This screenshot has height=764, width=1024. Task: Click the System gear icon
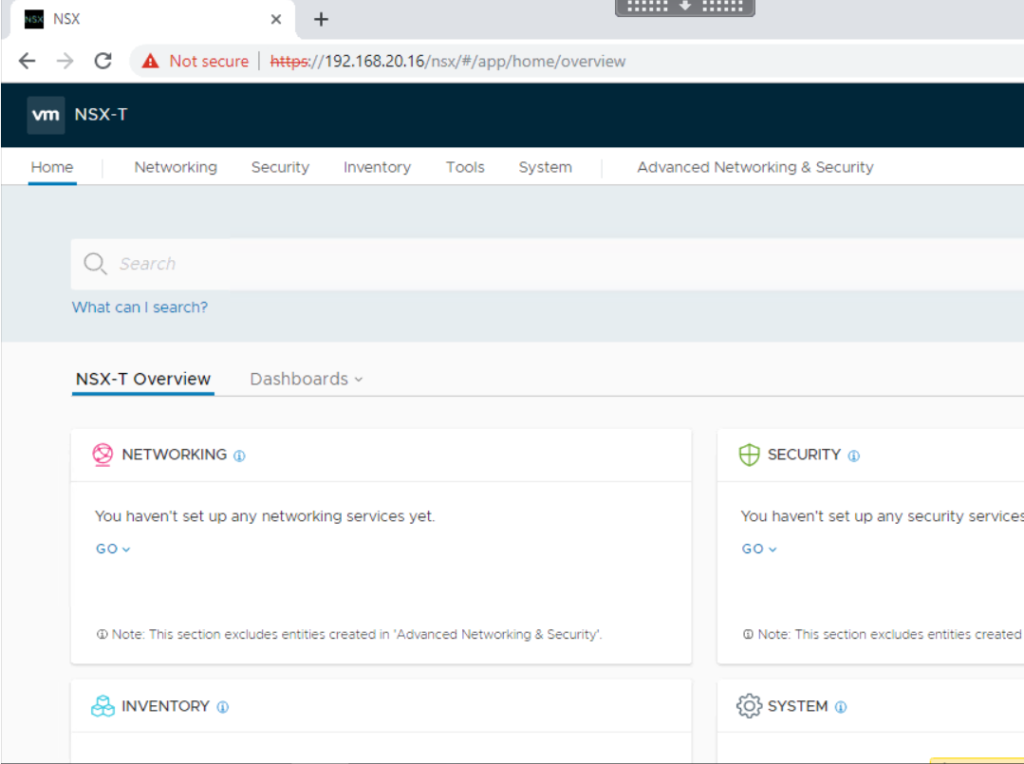pyautogui.click(x=749, y=706)
